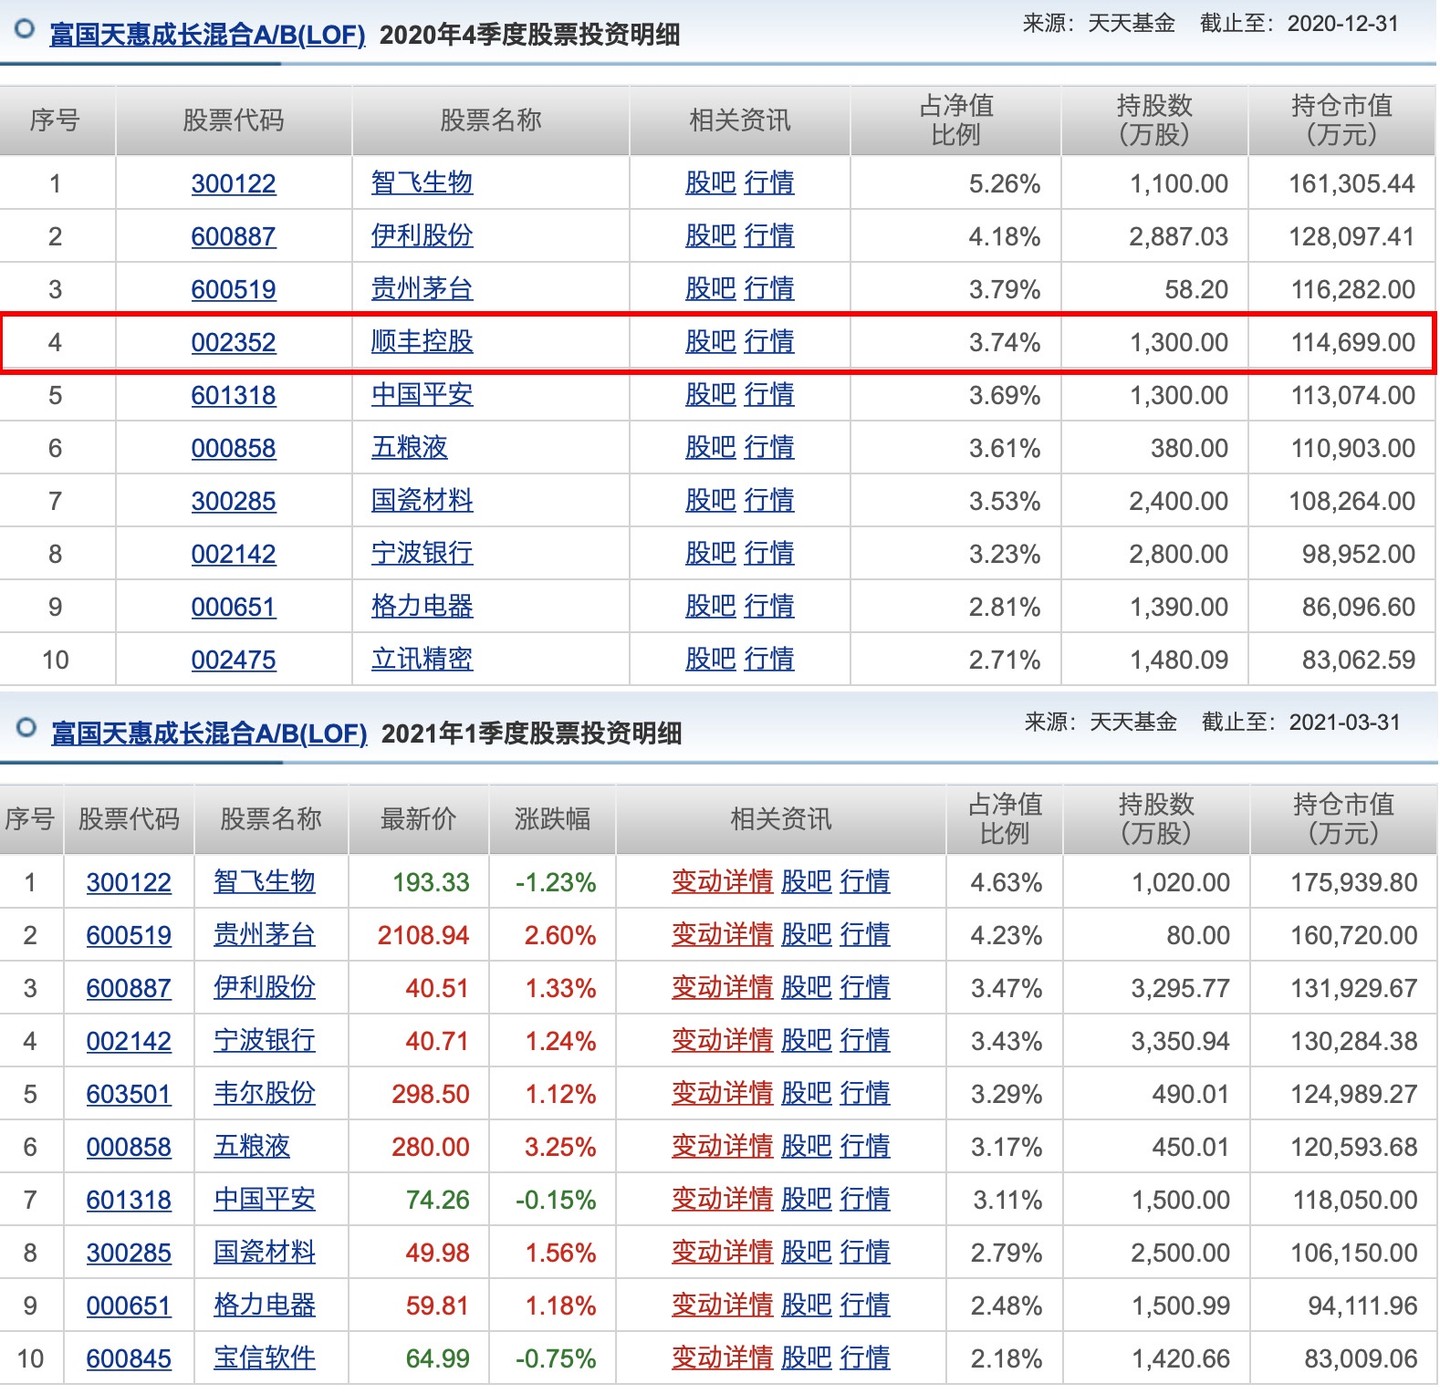Open 立讯精密 stock name link
This screenshot has width=1440, height=1394.
(421, 660)
